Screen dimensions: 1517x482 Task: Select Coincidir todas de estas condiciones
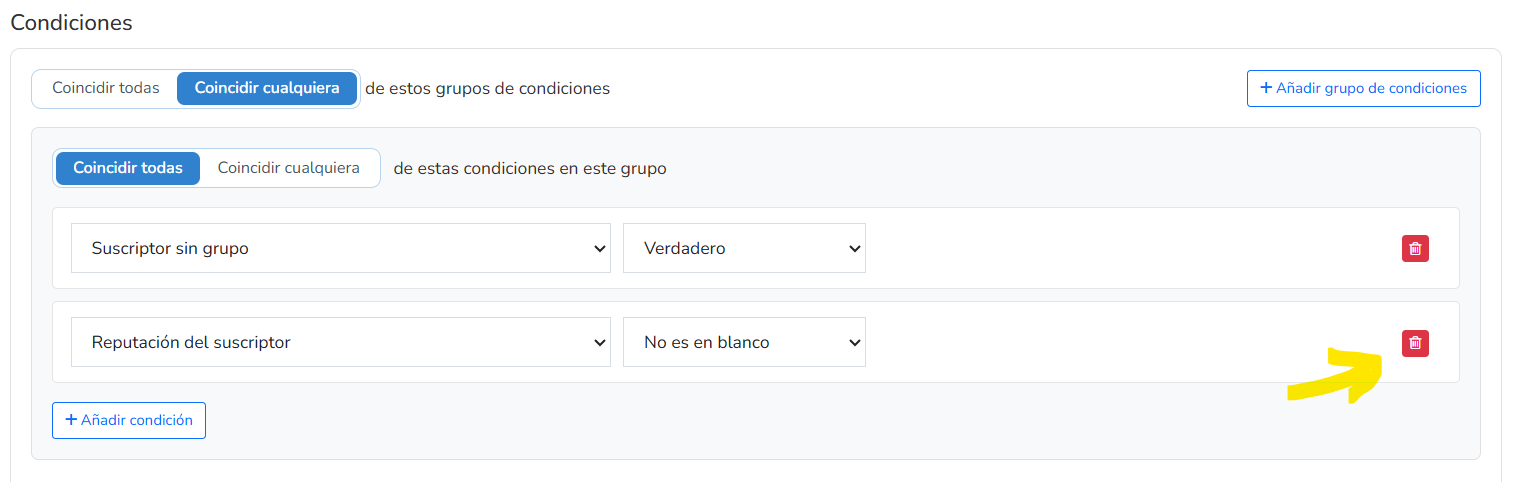coord(128,168)
